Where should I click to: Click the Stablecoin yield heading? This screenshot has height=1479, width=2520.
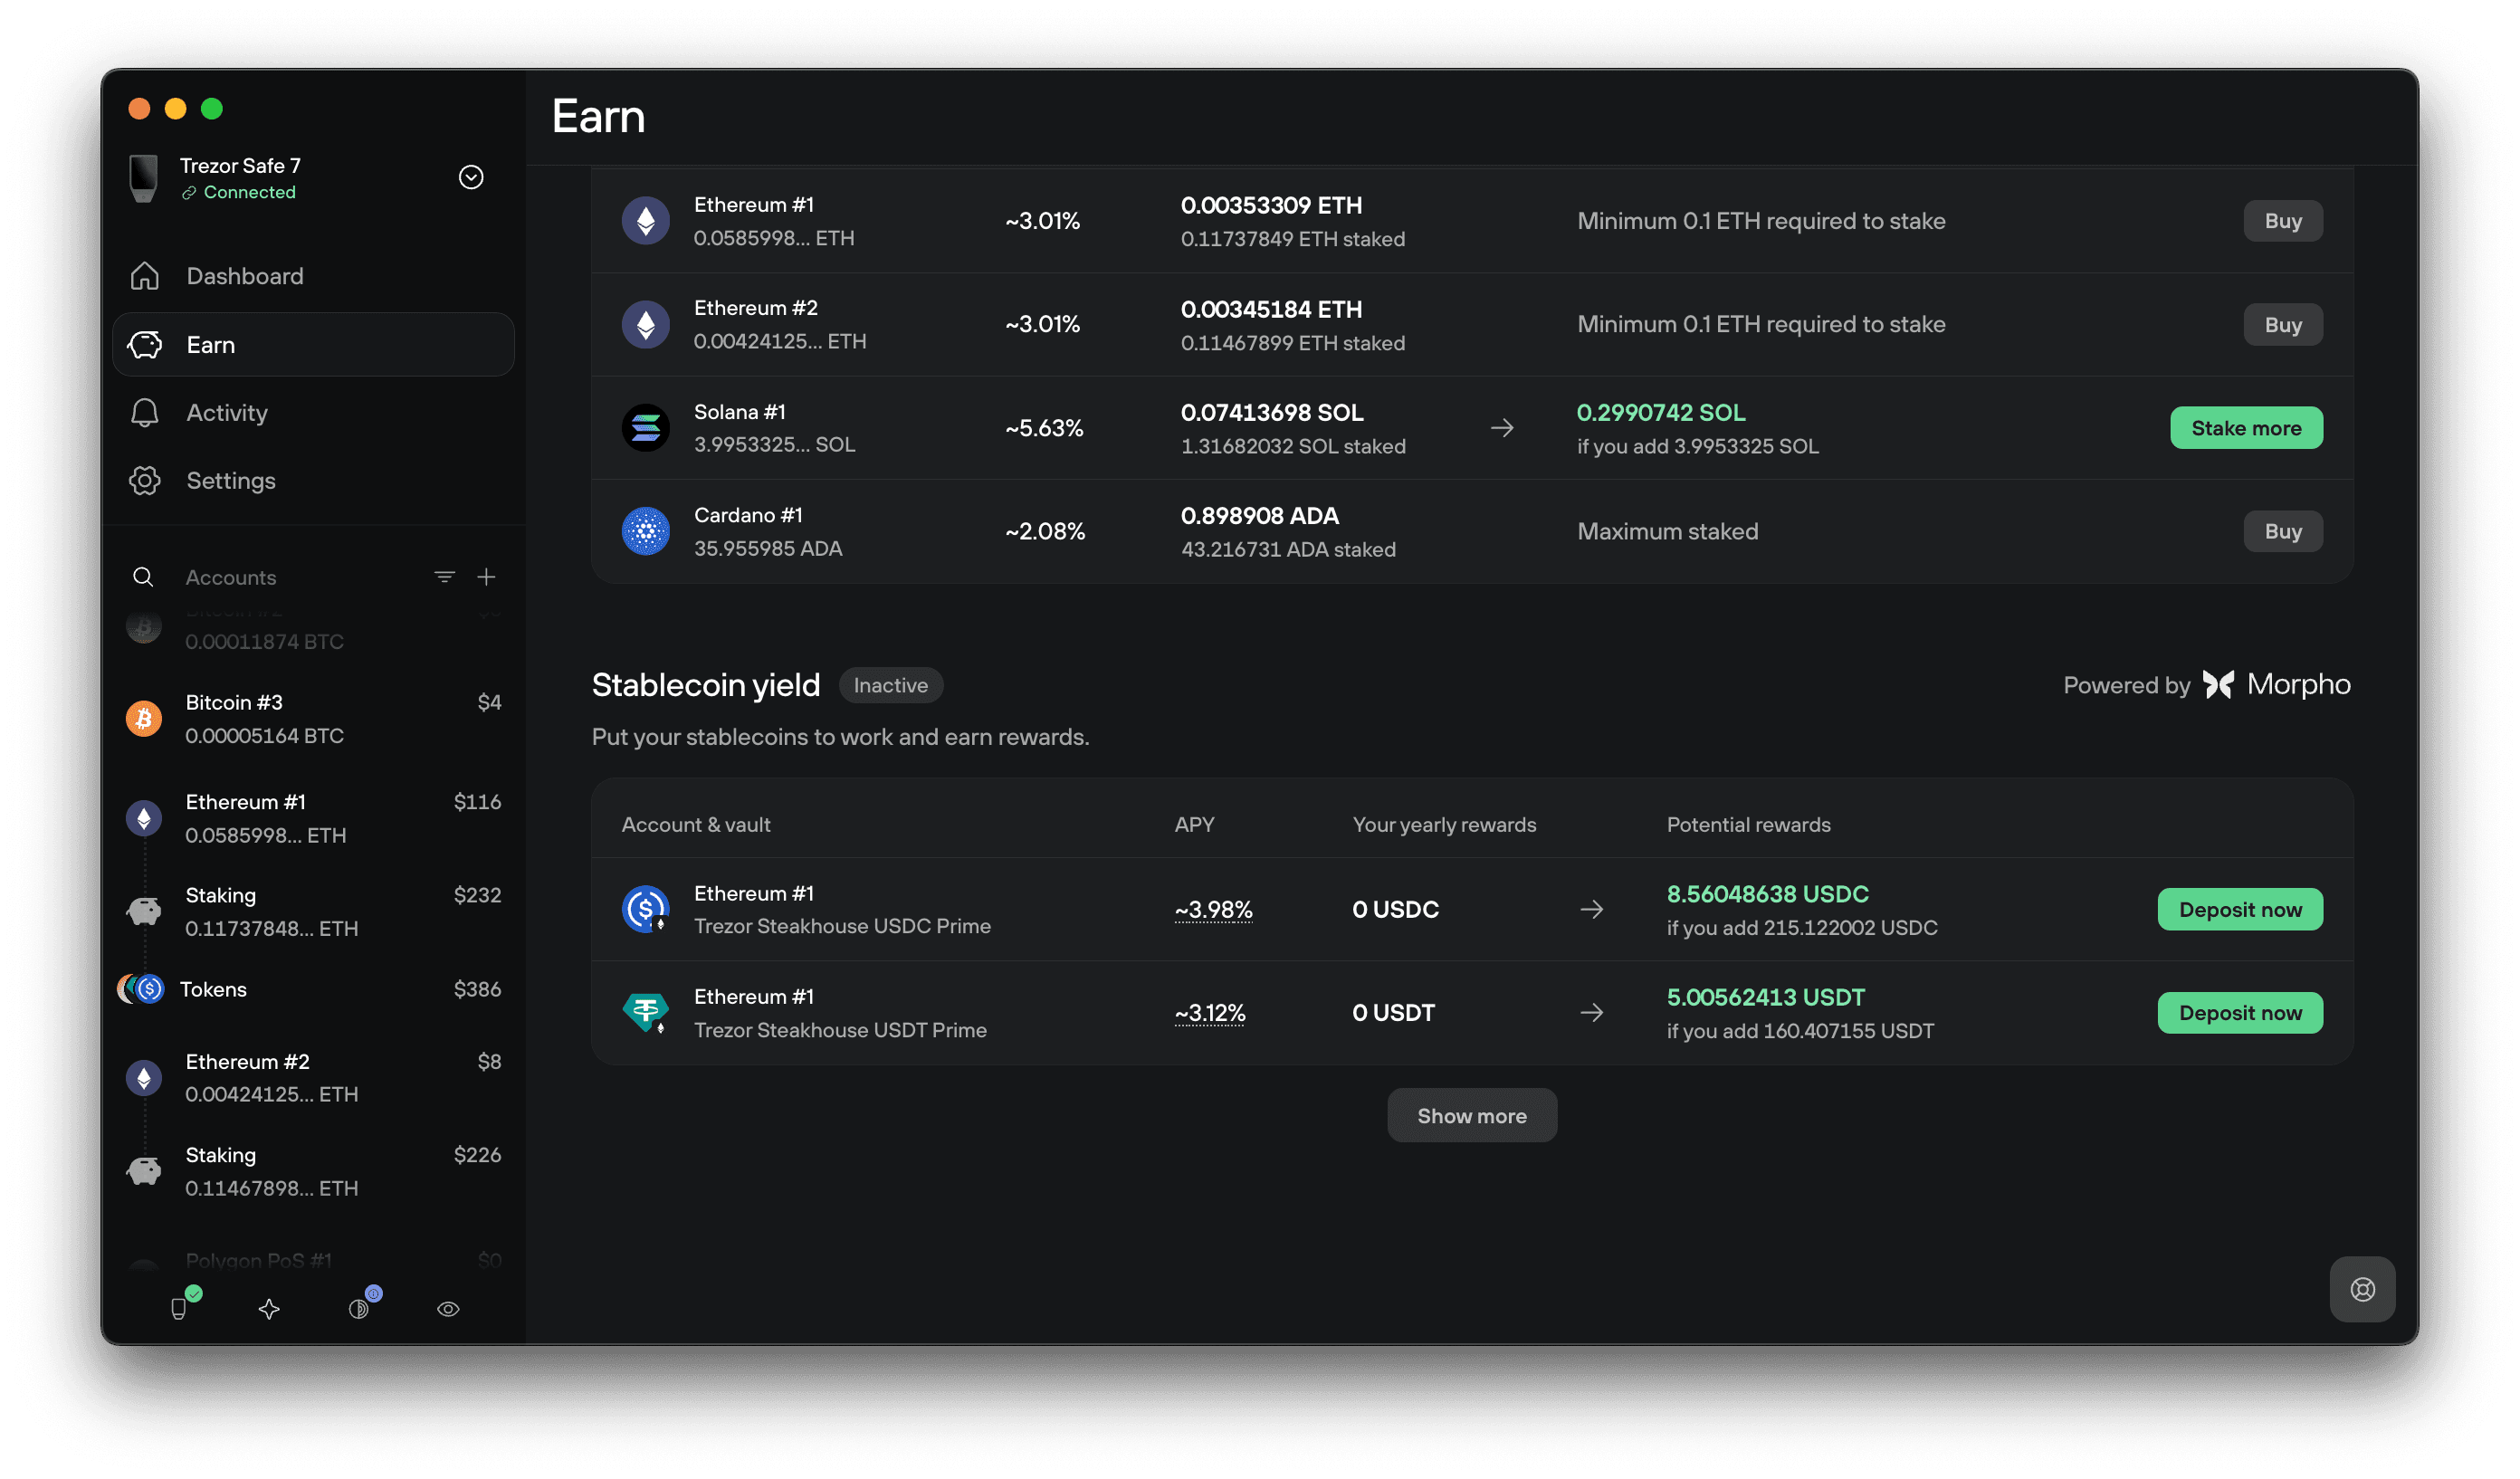tap(705, 685)
